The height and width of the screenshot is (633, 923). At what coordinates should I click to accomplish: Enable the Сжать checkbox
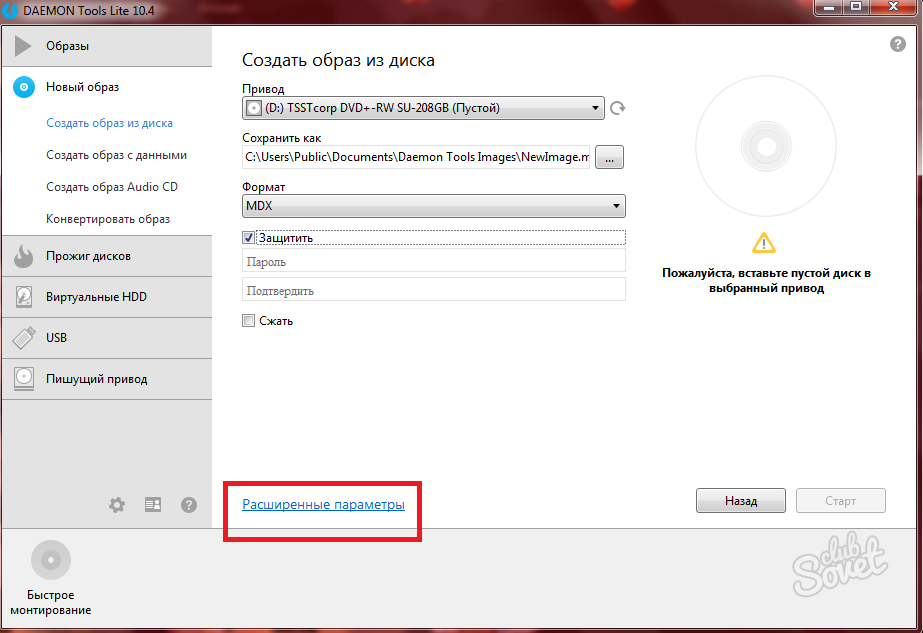coord(249,321)
